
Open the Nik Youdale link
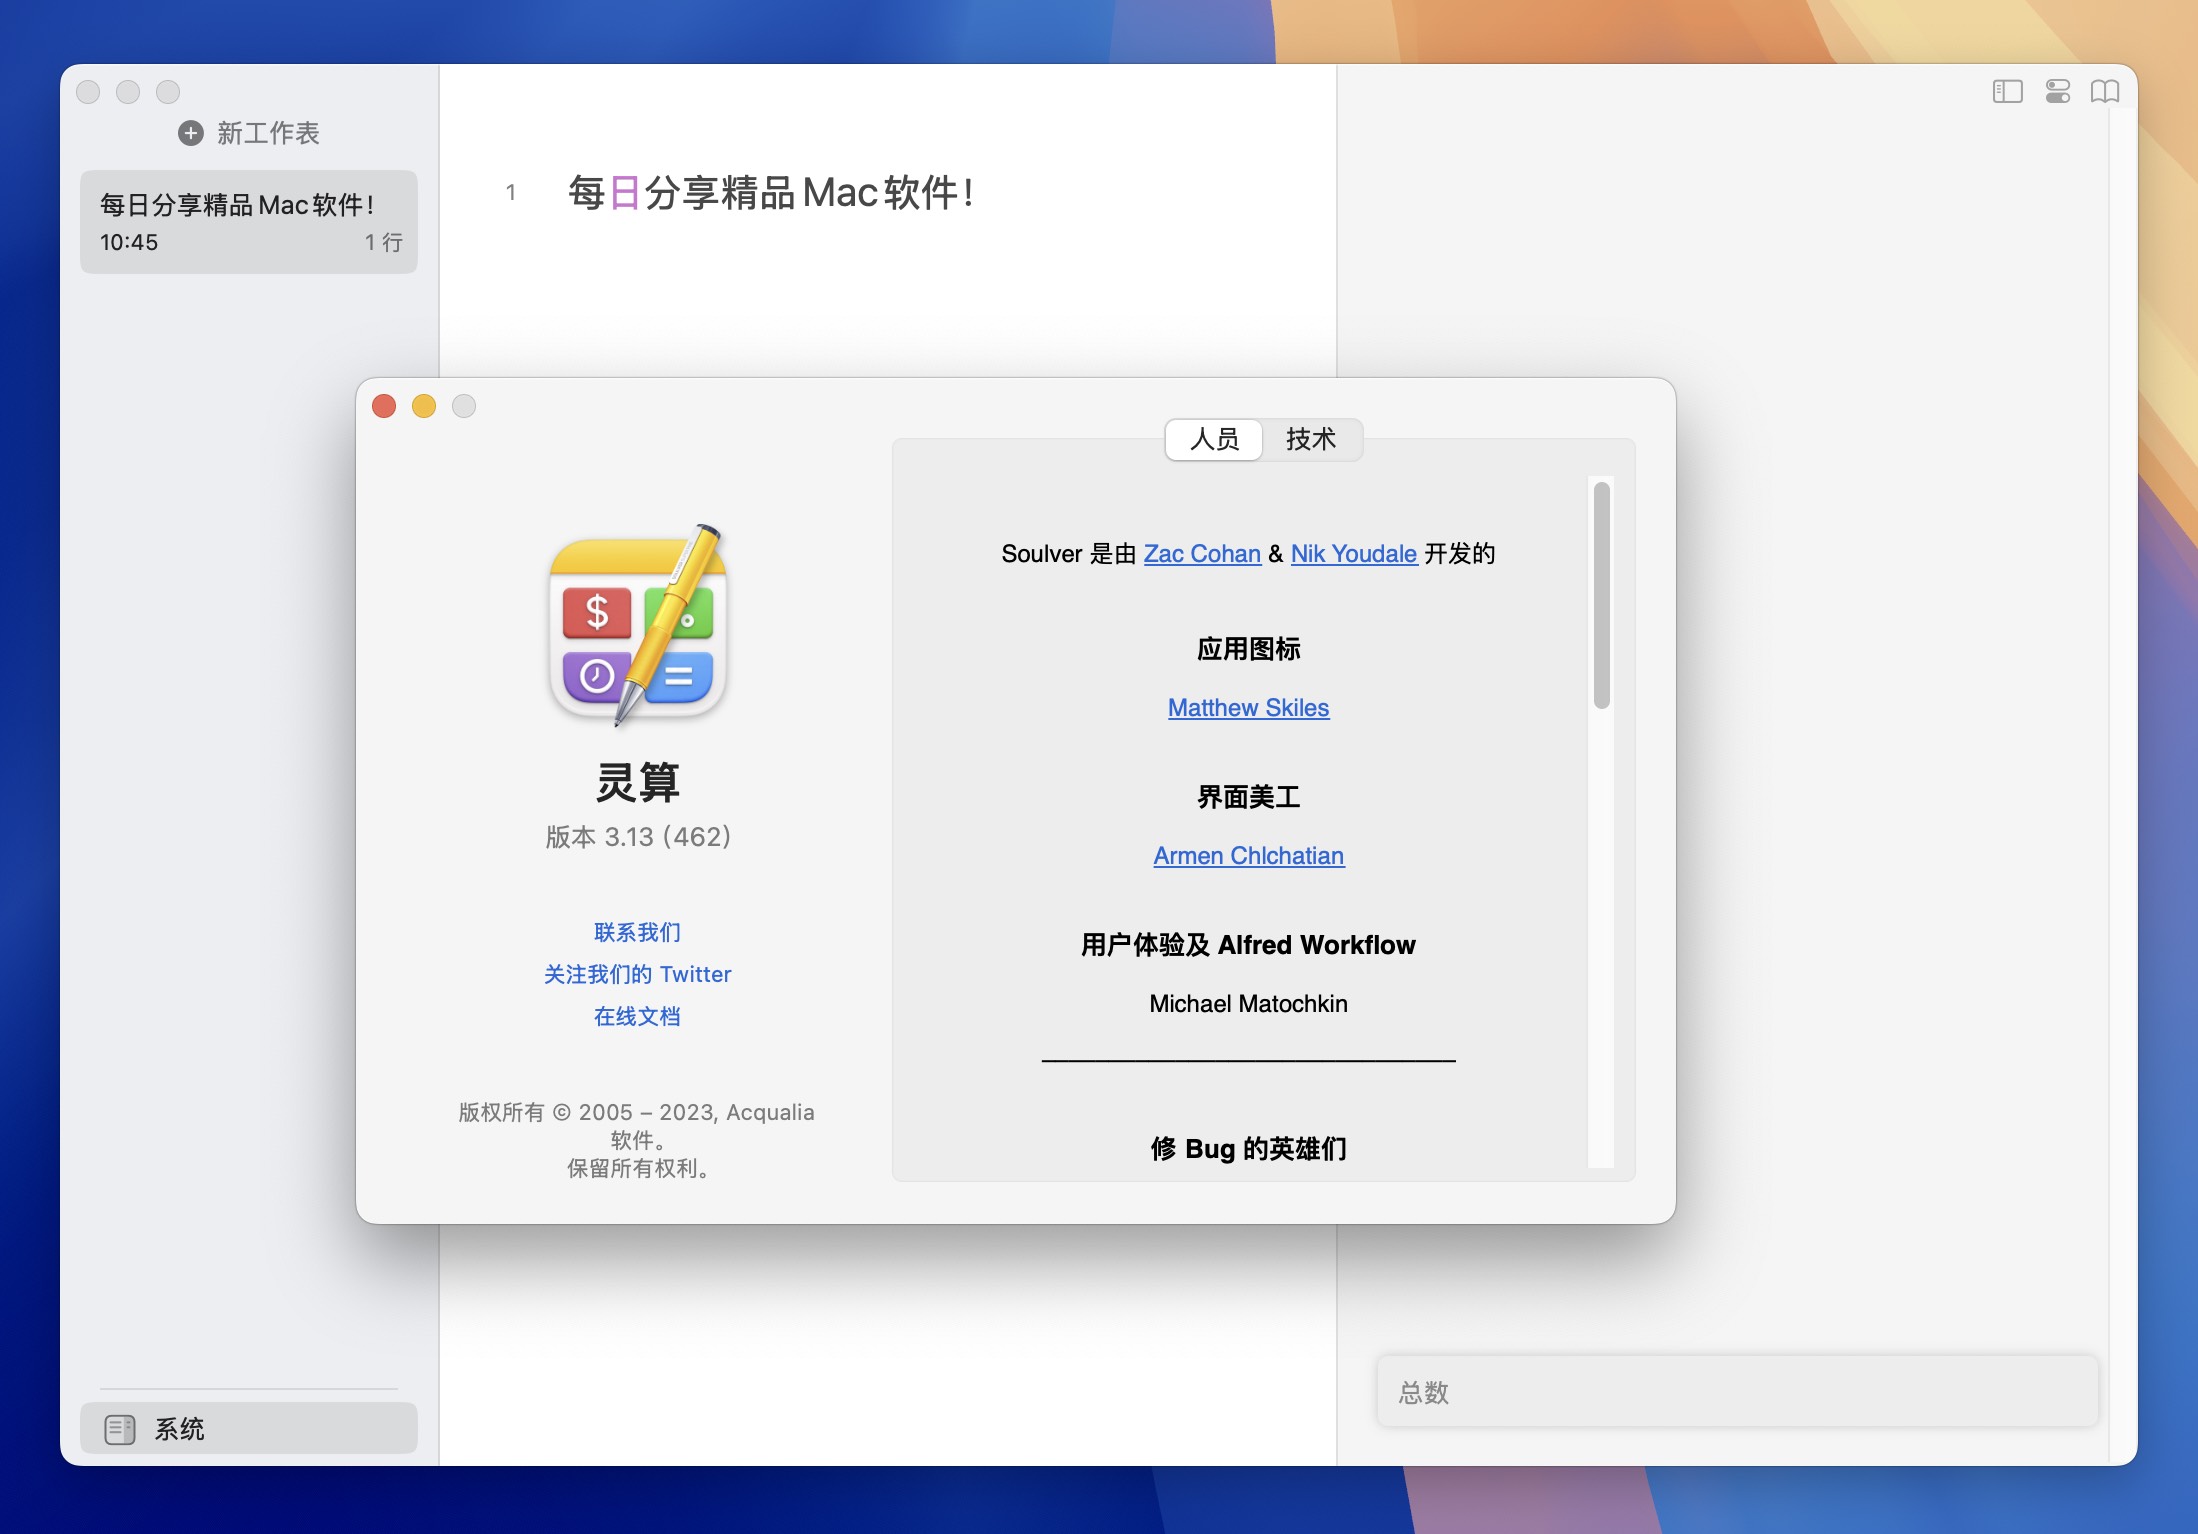pos(1354,554)
